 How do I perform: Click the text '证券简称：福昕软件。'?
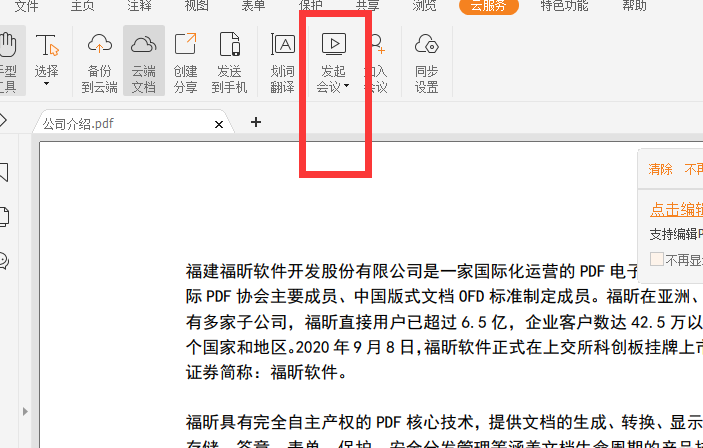coord(267,372)
